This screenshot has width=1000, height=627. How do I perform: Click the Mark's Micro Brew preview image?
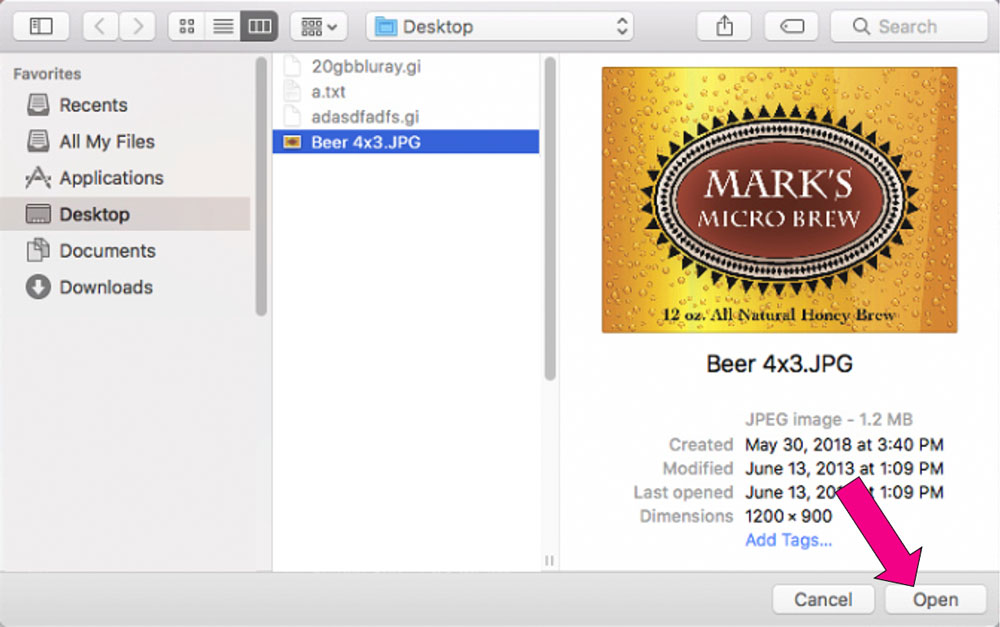click(x=779, y=200)
